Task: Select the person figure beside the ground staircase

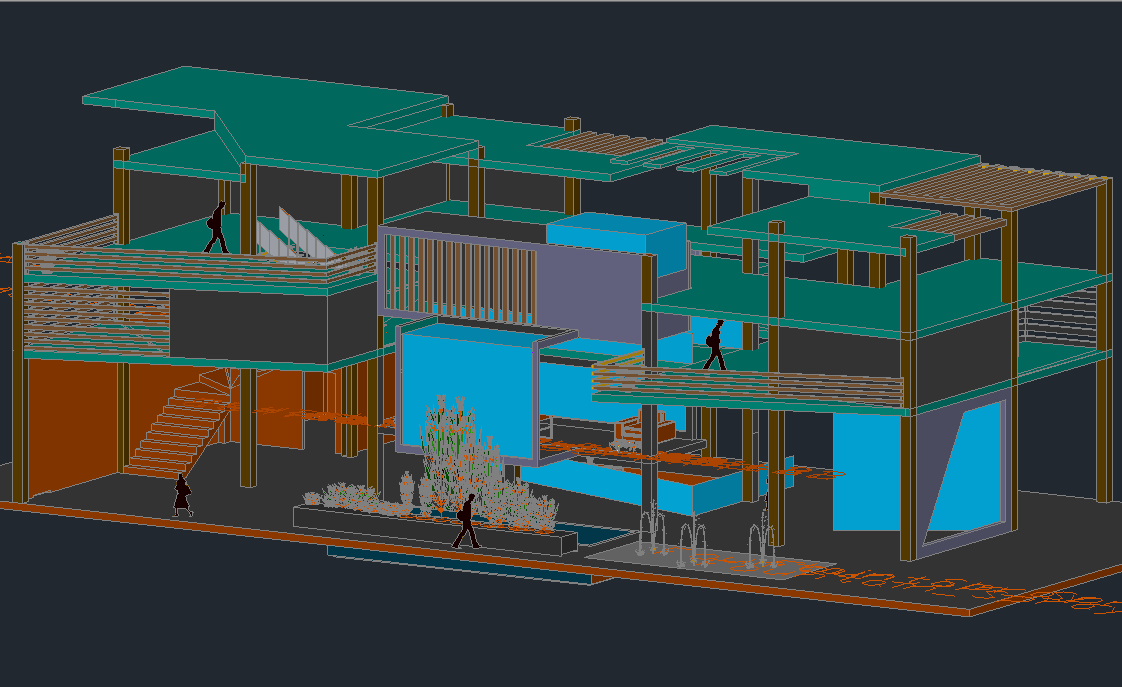Action: tap(182, 495)
